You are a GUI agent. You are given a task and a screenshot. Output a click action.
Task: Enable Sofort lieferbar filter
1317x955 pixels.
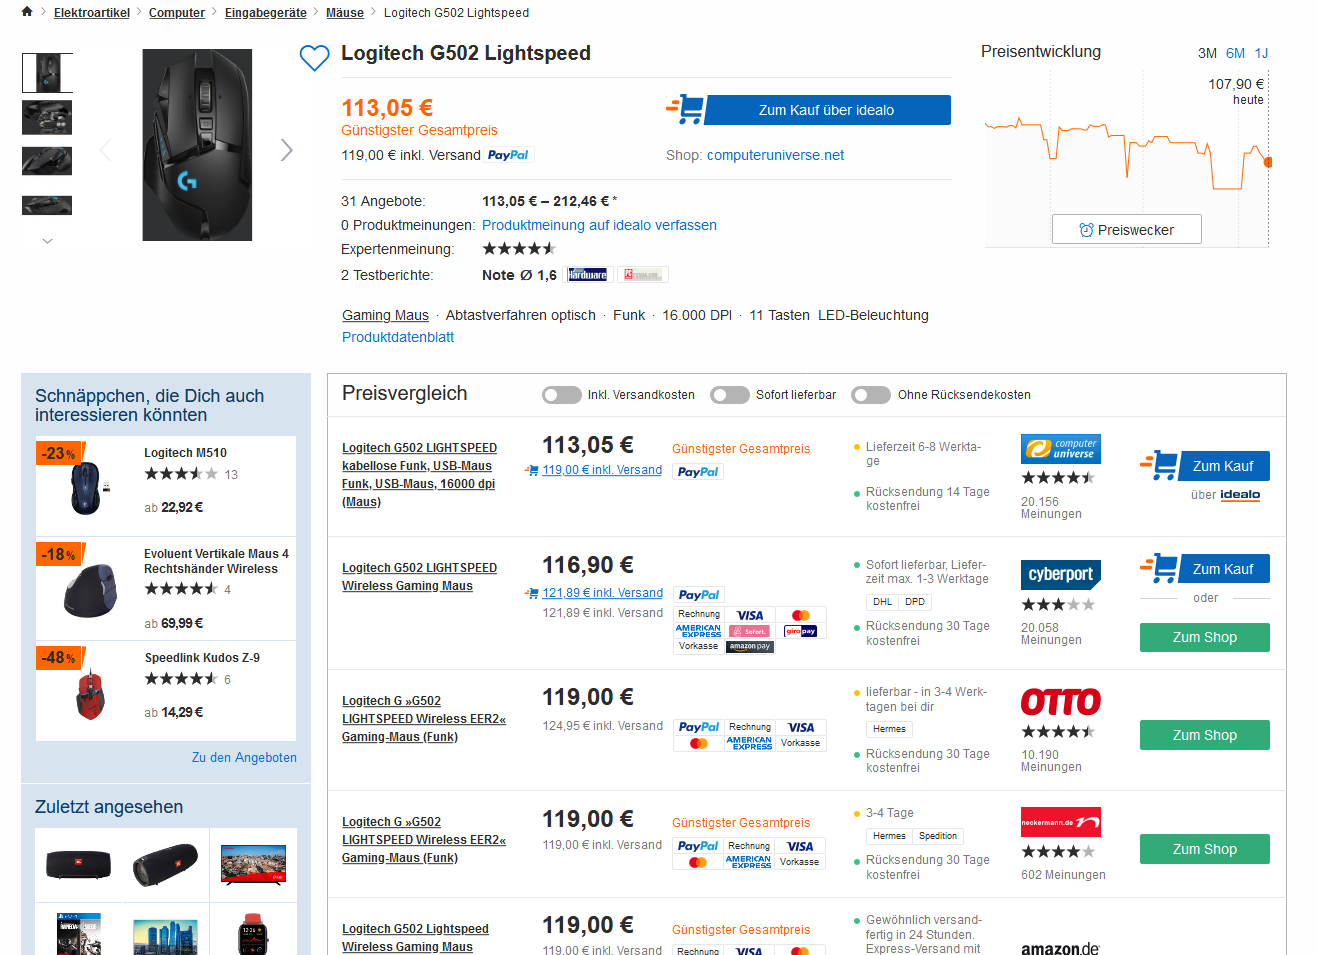click(x=730, y=395)
